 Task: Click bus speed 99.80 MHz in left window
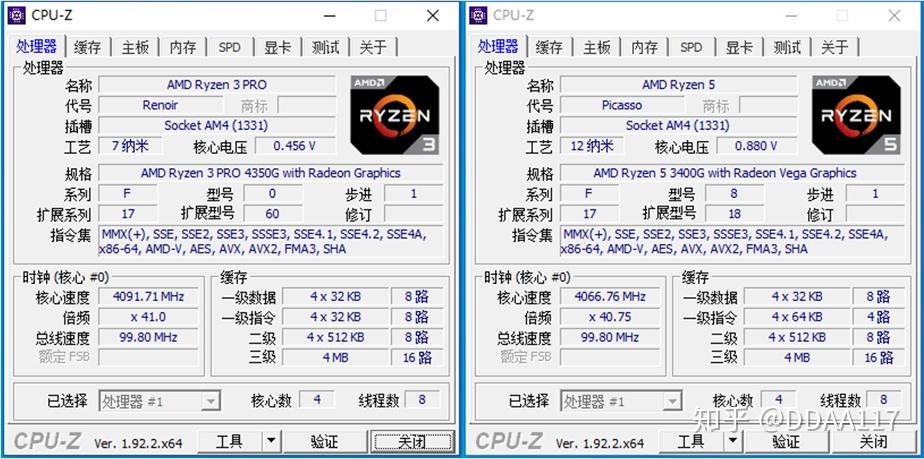(x=148, y=338)
